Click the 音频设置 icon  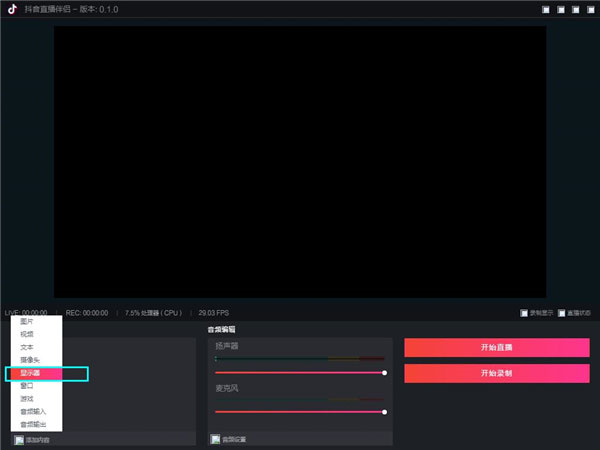pos(215,439)
